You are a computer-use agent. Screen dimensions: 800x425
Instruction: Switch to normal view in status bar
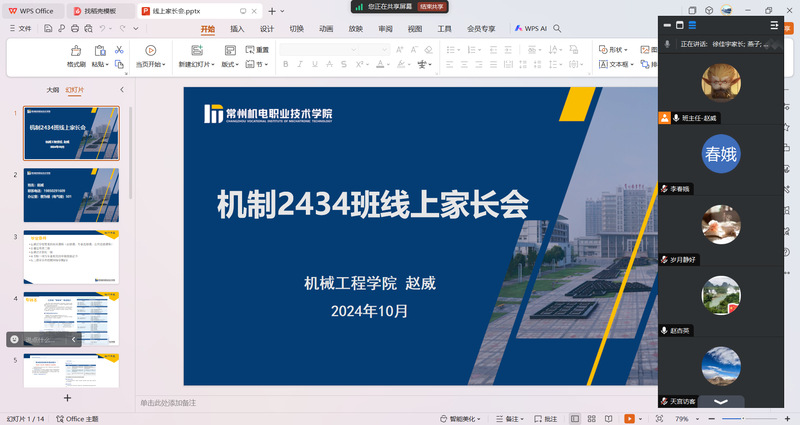pos(574,418)
